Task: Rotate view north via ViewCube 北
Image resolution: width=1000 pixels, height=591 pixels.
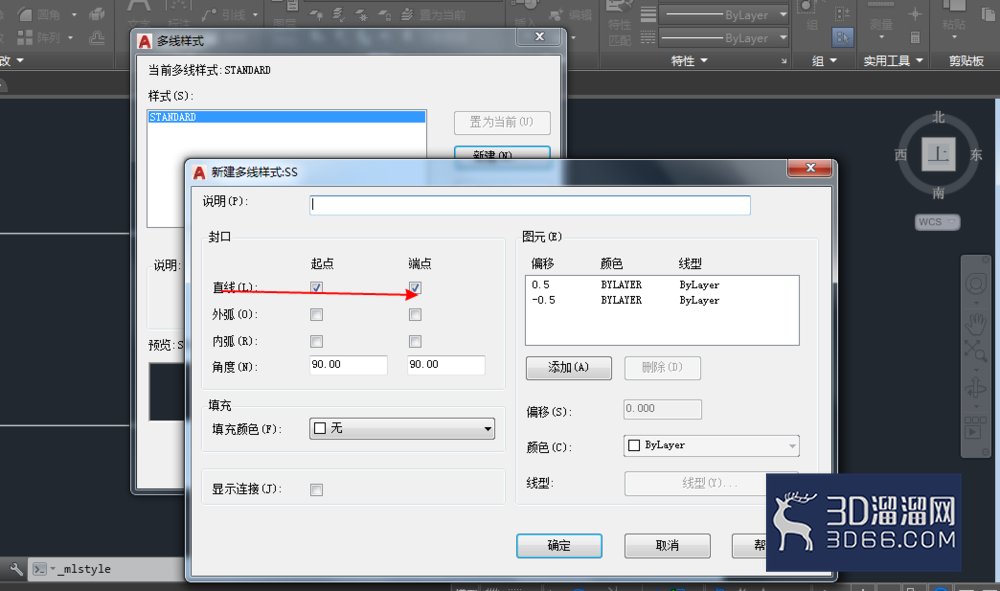Action: click(x=938, y=117)
